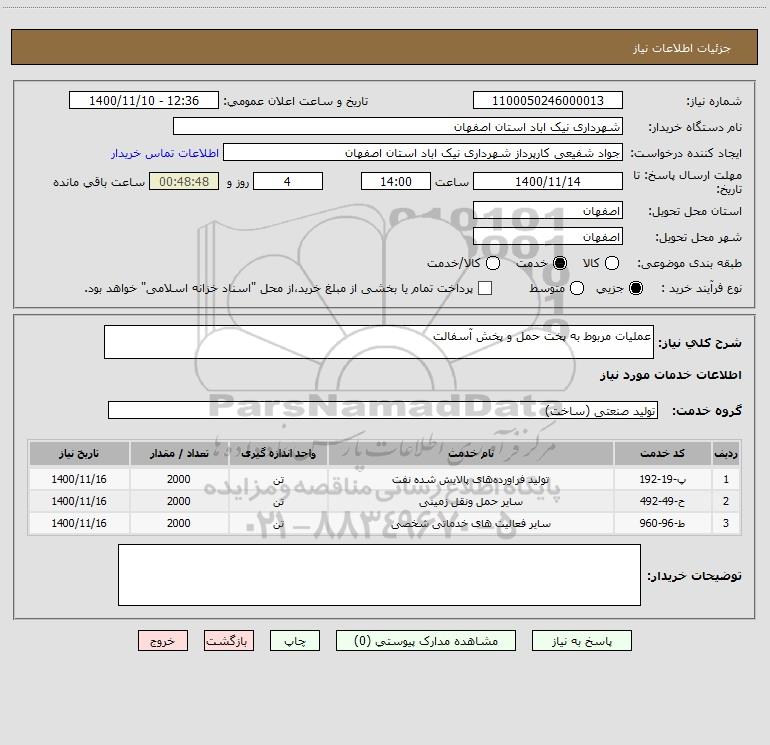Click the جزئیات اطلاعات نیاز header title

pyautogui.click(x=682, y=48)
